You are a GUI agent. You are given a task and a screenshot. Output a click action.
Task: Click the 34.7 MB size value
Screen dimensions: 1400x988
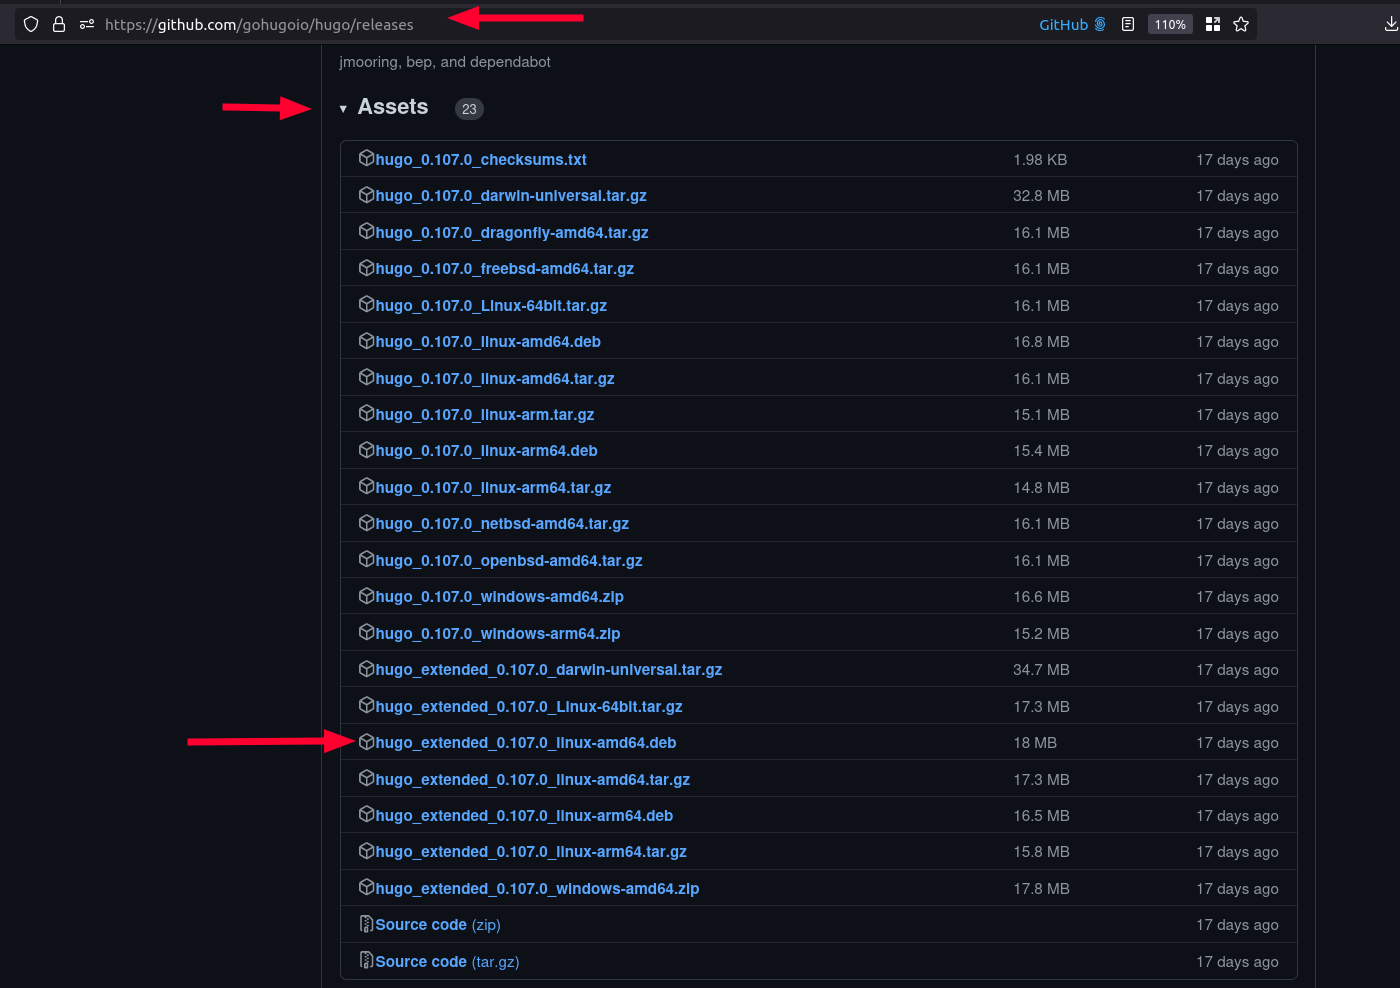pyautogui.click(x=1041, y=670)
